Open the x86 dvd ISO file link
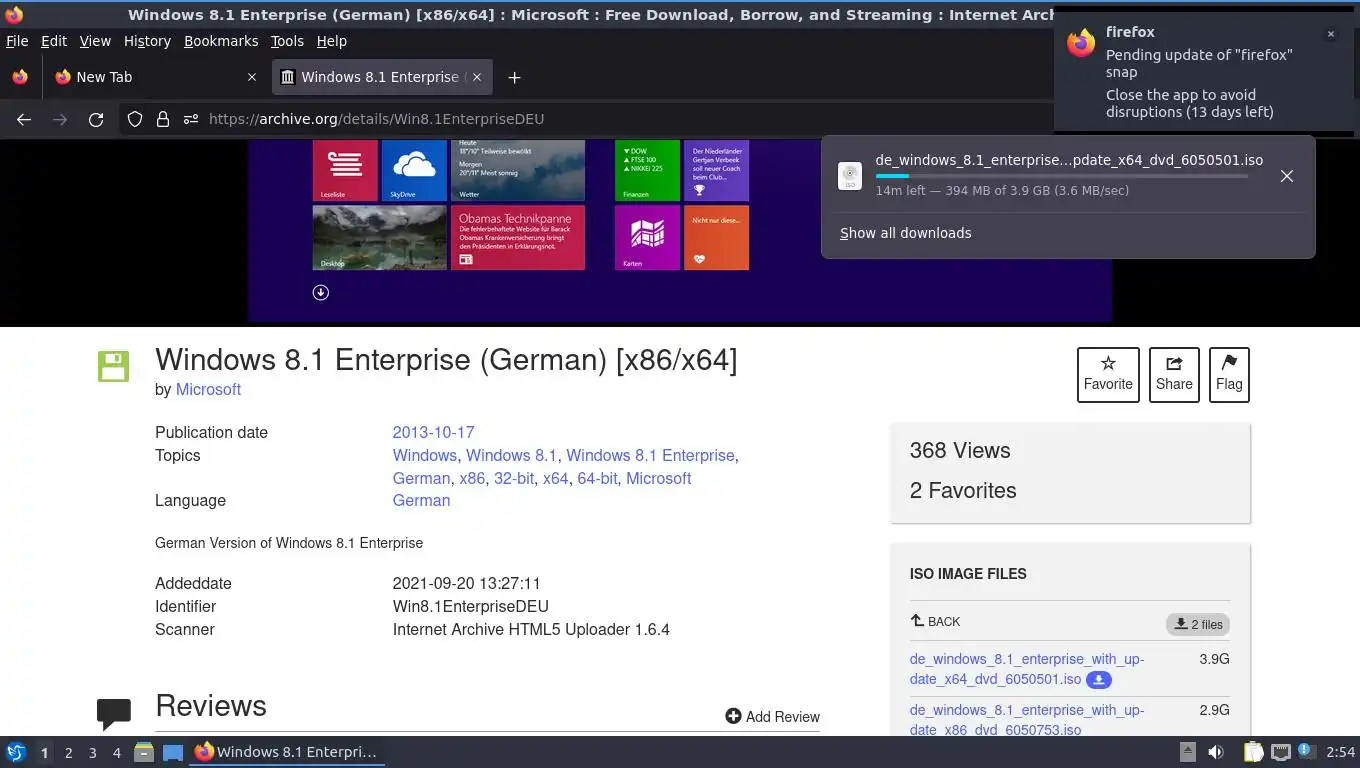Image resolution: width=1360 pixels, height=768 pixels. click(1027, 720)
